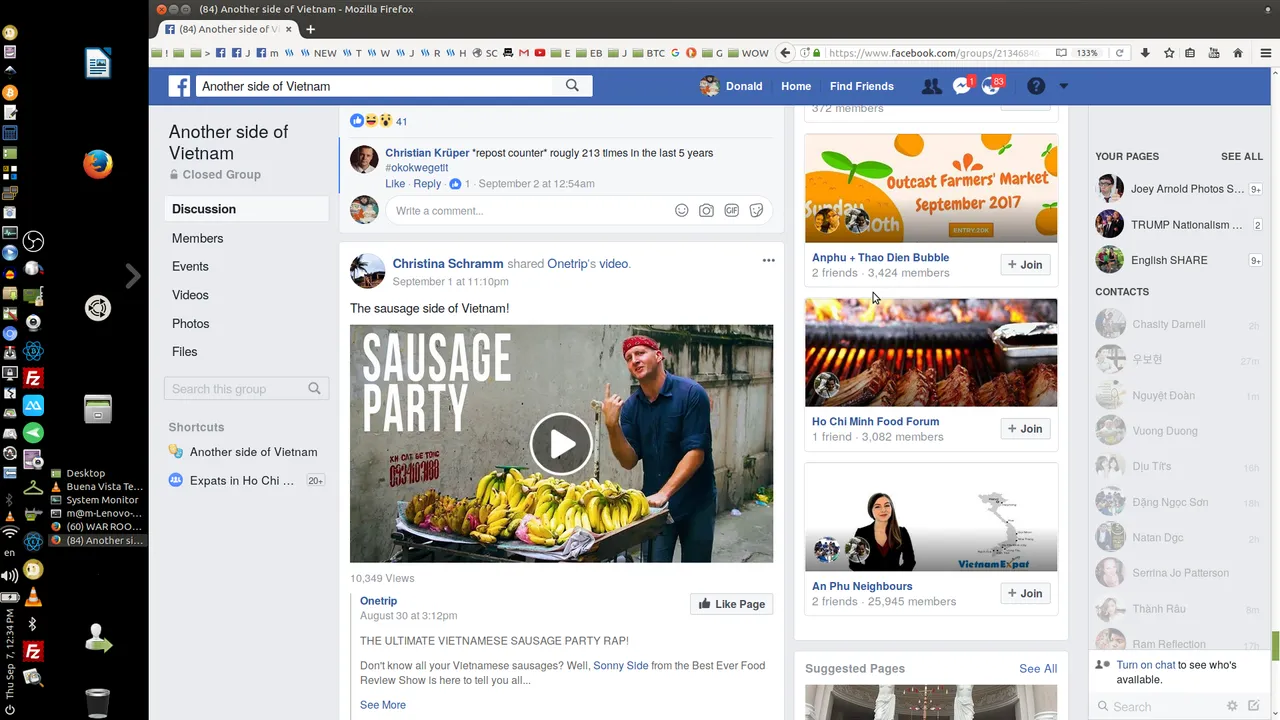This screenshot has width=1280, height=720.
Task: Expand the post text with See More
Action: (383, 705)
